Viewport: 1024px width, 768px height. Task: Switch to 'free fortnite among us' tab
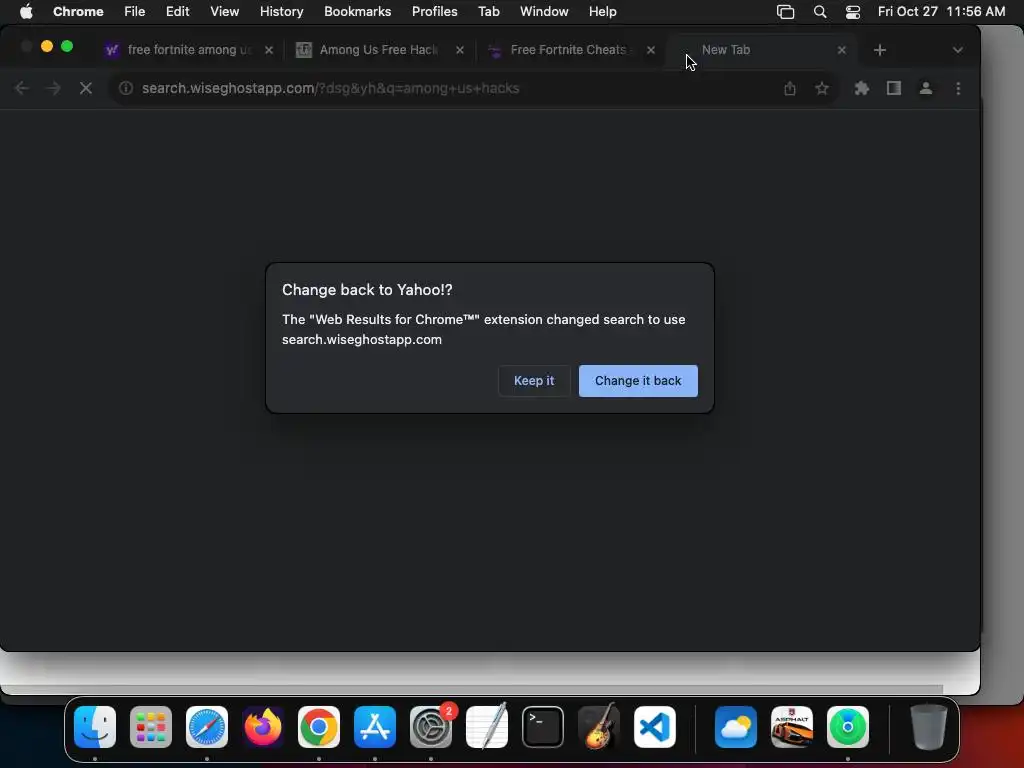pos(189,50)
